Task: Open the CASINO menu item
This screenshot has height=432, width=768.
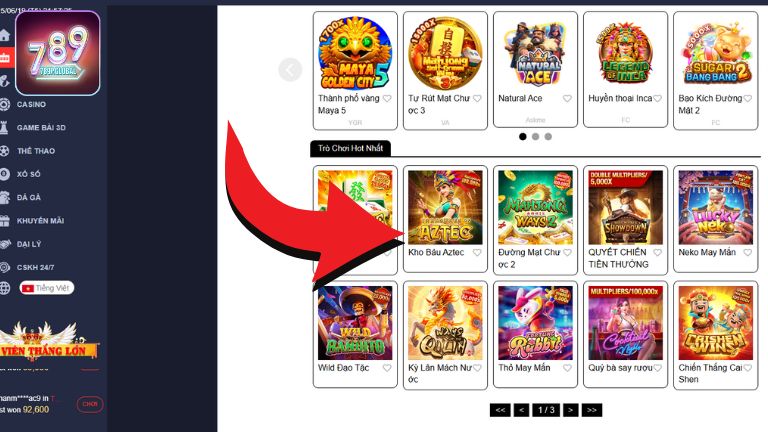Action: coord(31,104)
